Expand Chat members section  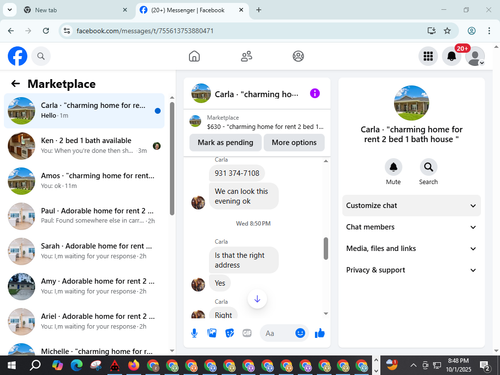point(411,227)
